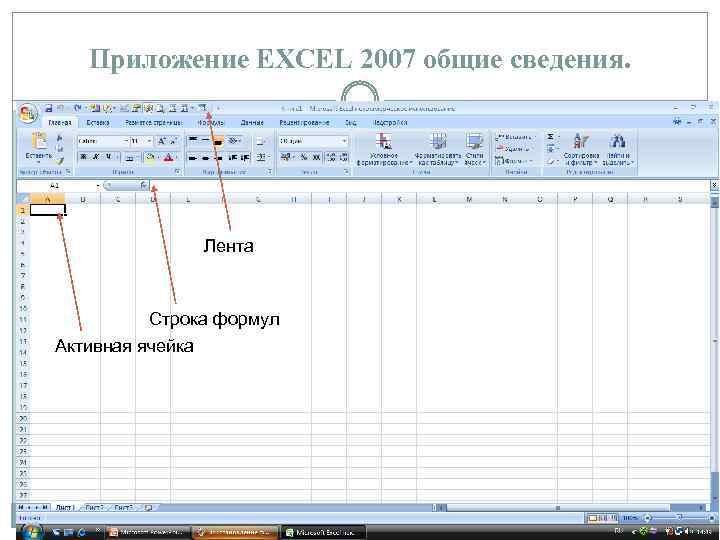The image size is (720, 540).
Task: Insert new worksheet tab icon
Action: (x=148, y=508)
